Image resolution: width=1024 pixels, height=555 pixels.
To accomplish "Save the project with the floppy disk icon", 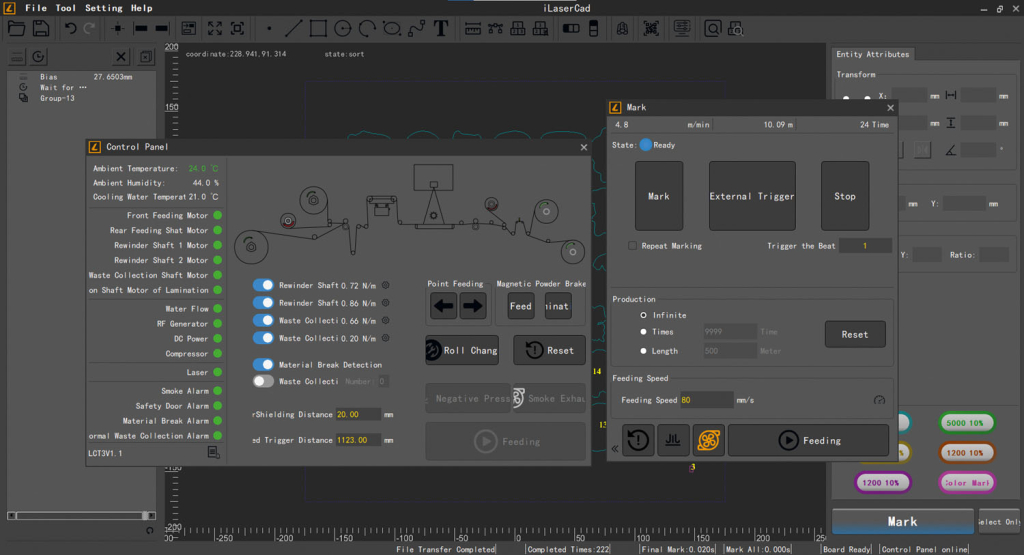I will pos(40,29).
